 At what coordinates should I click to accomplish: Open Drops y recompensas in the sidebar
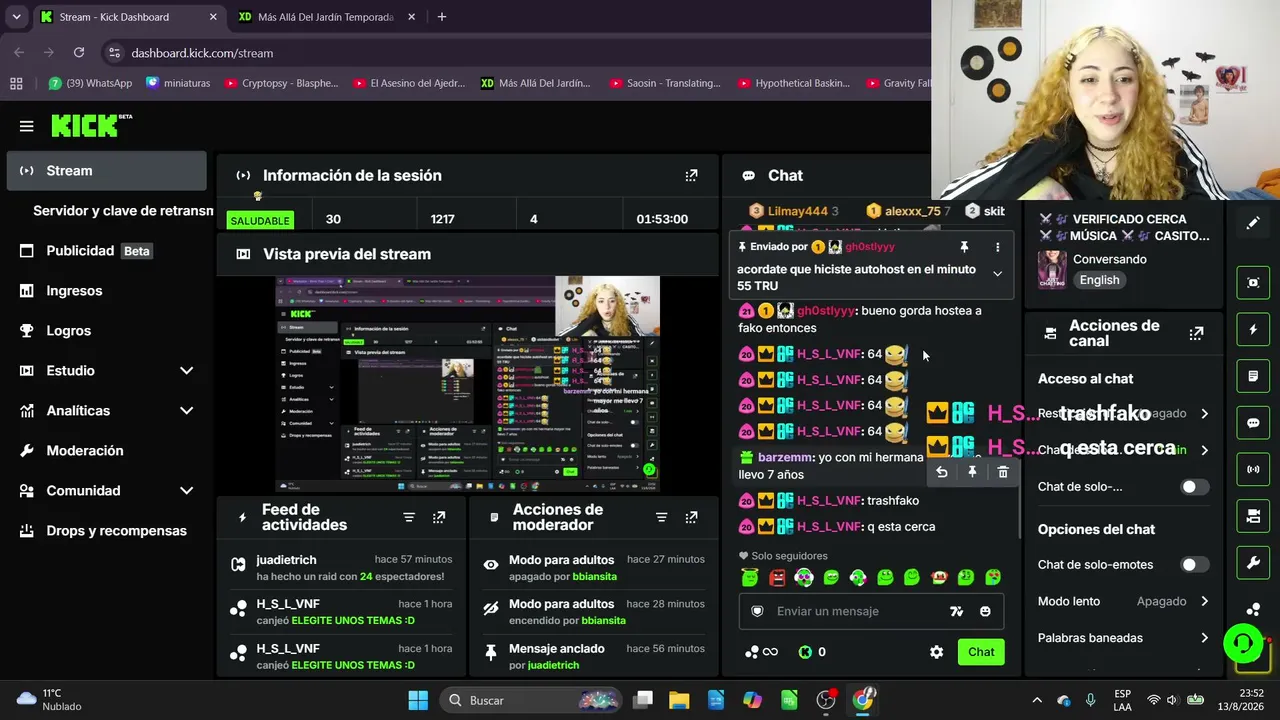[x=106, y=531]
